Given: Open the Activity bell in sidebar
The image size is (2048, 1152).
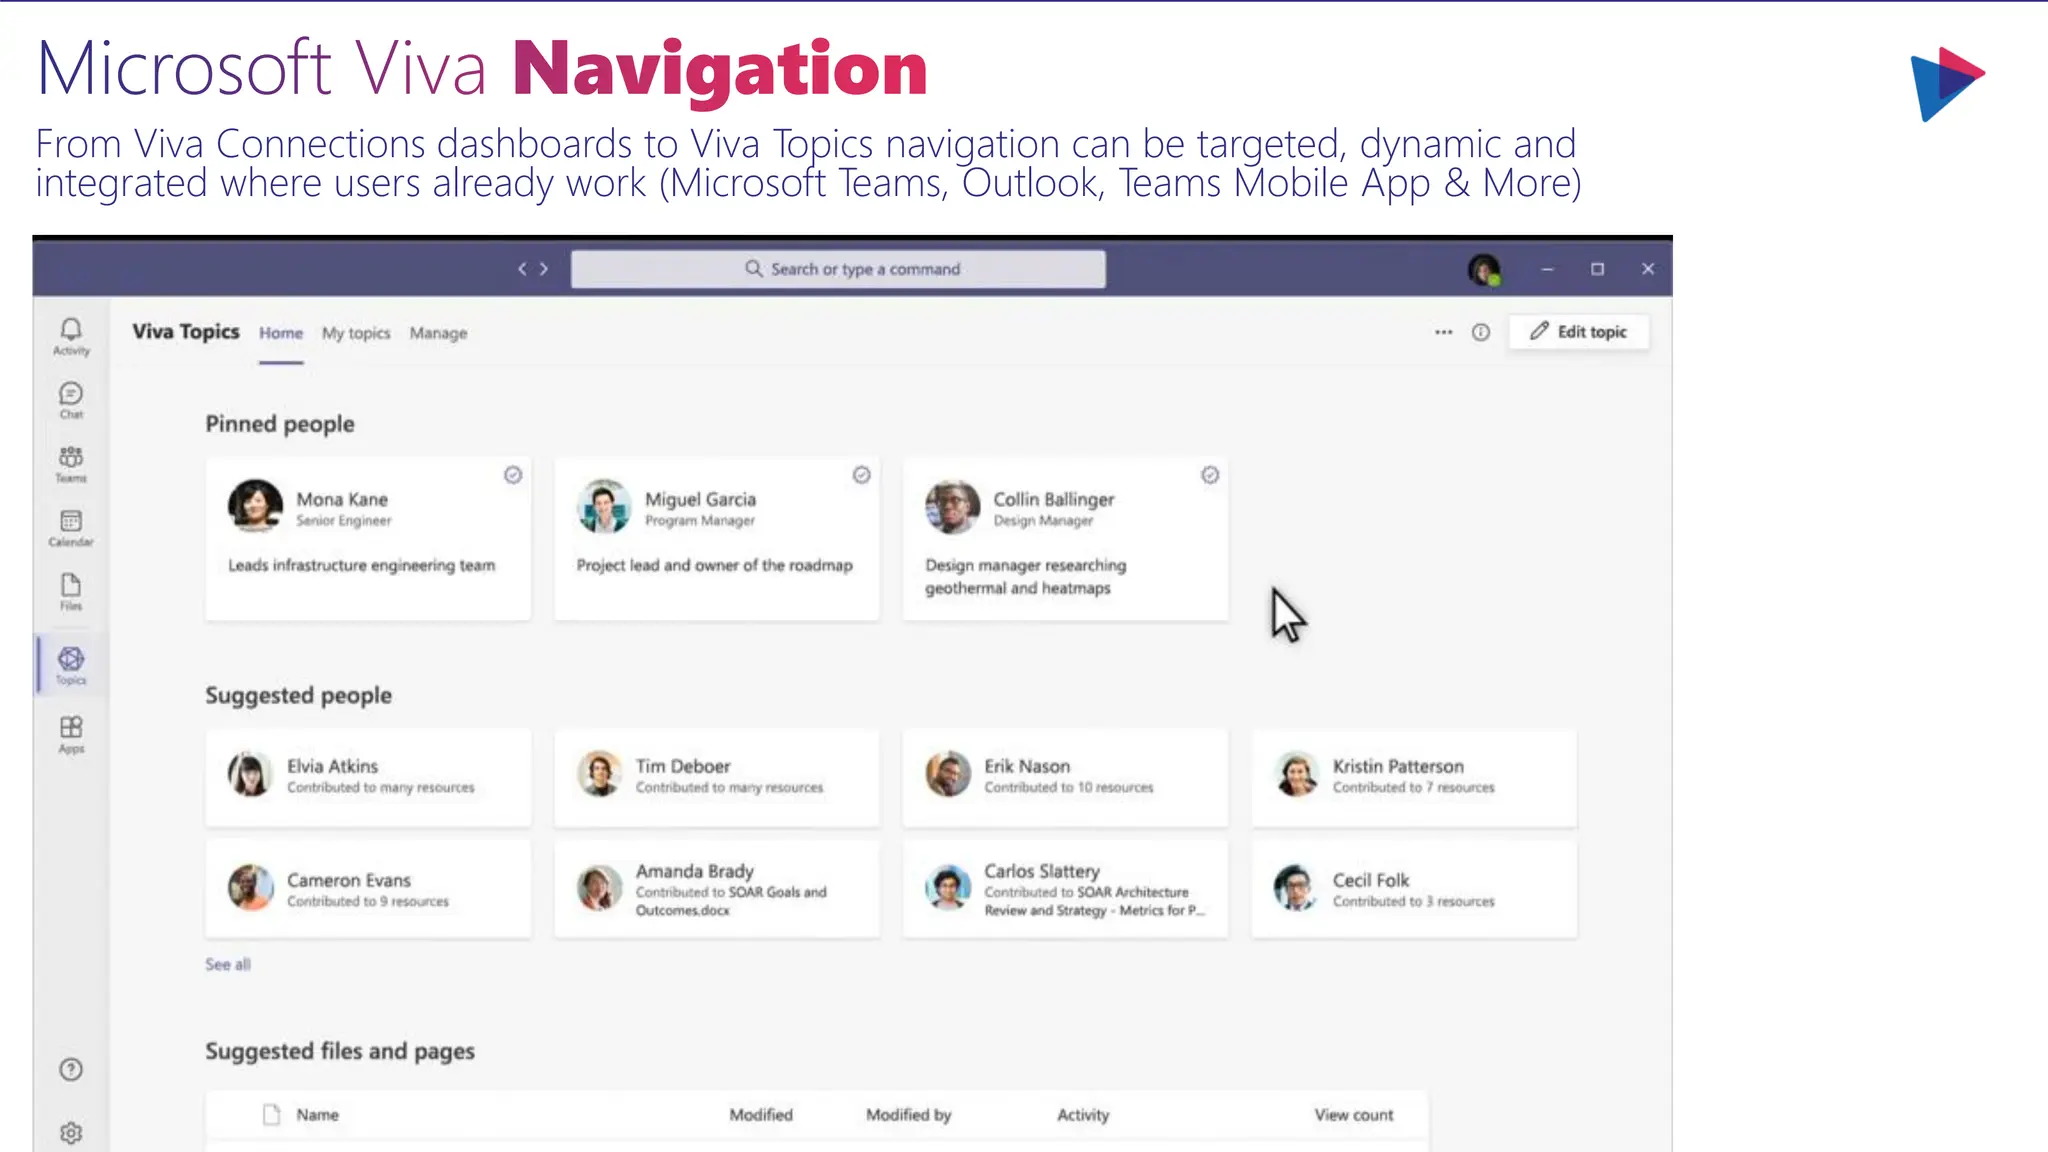Looking at the screenshot, I should coord(71,336).
